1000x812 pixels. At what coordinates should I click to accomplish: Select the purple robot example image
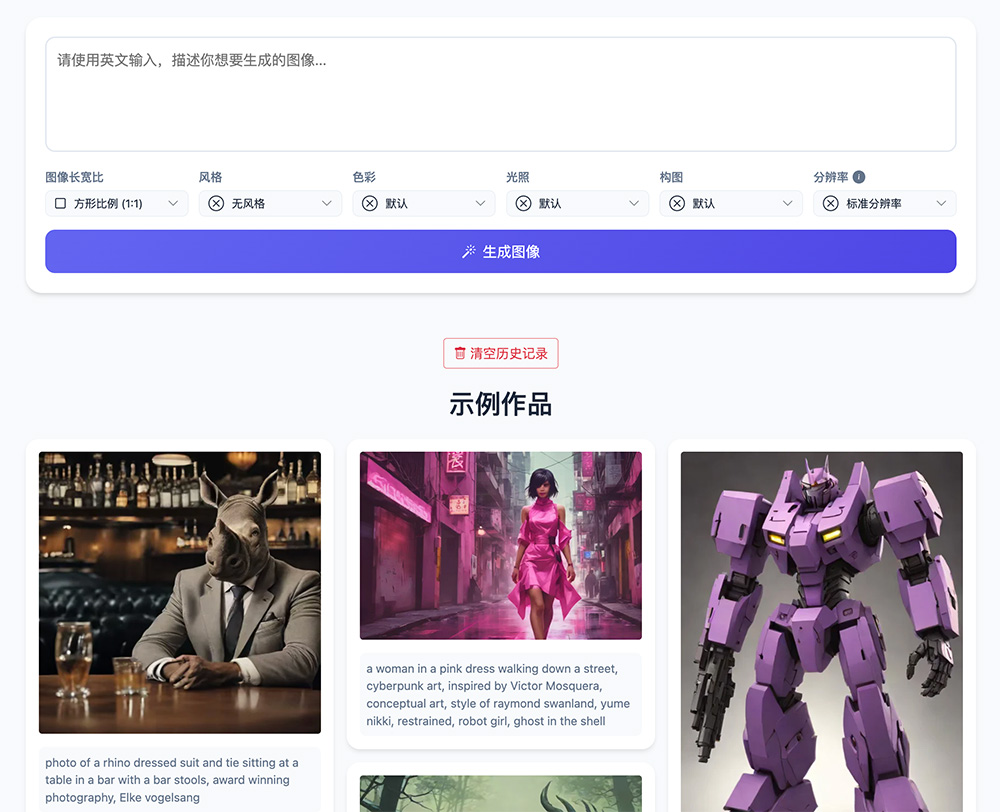pos(821,630)
